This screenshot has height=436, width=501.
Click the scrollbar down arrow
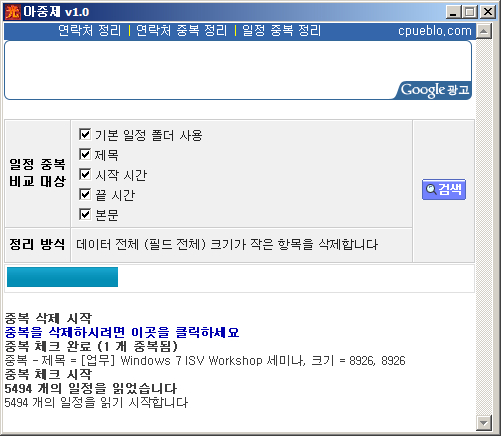tap(484, 423)
